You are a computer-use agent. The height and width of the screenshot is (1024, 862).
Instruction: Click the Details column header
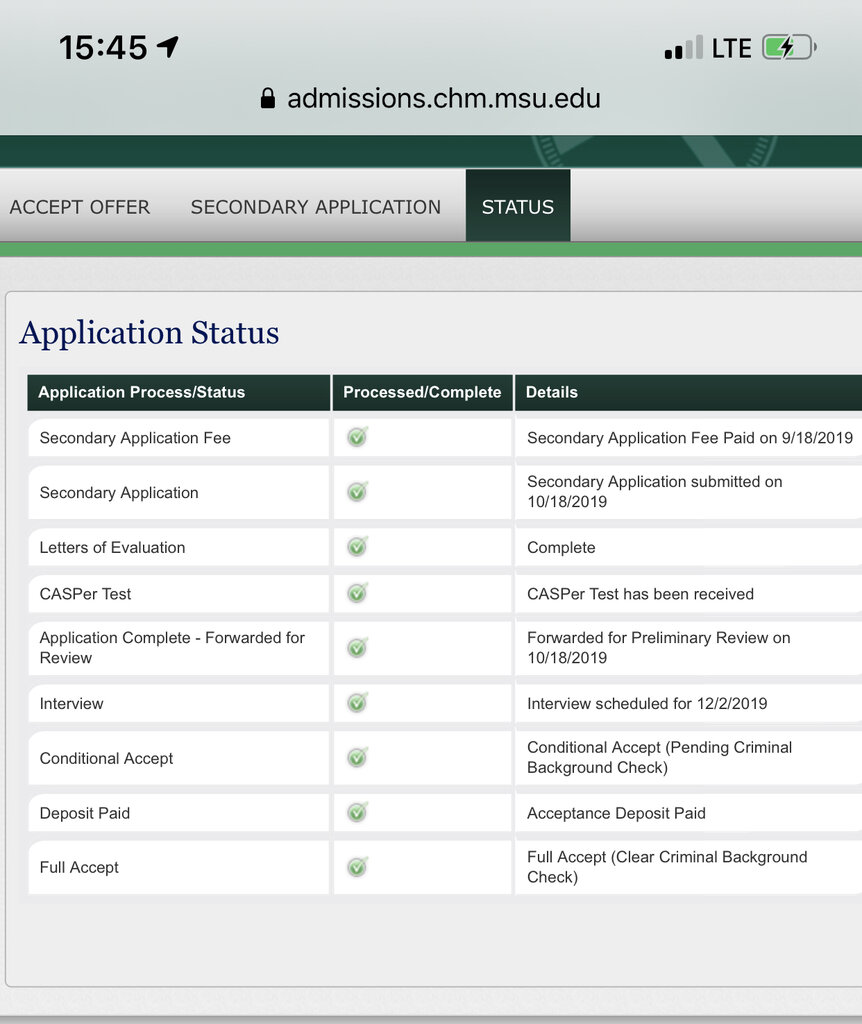click(688, 392)
